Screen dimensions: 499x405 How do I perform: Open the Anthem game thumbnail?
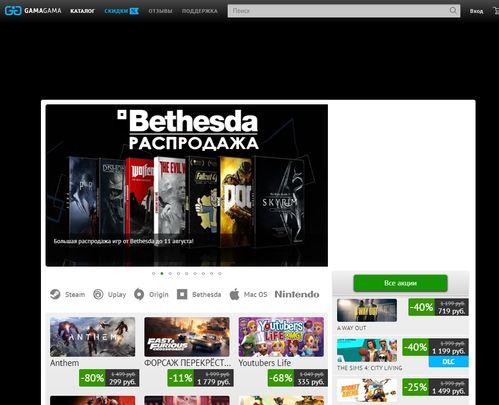coord(93,337)
